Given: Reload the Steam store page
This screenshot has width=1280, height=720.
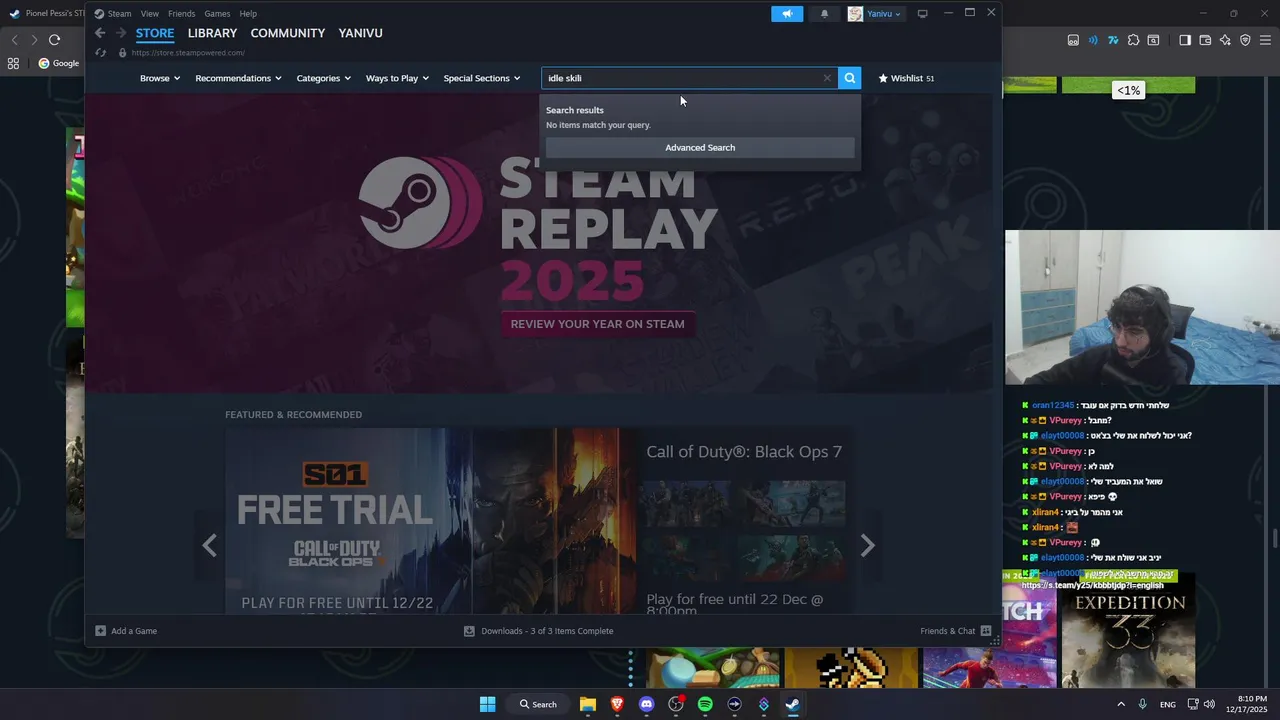Looking at the screenshot, I should tap(100, 52).
